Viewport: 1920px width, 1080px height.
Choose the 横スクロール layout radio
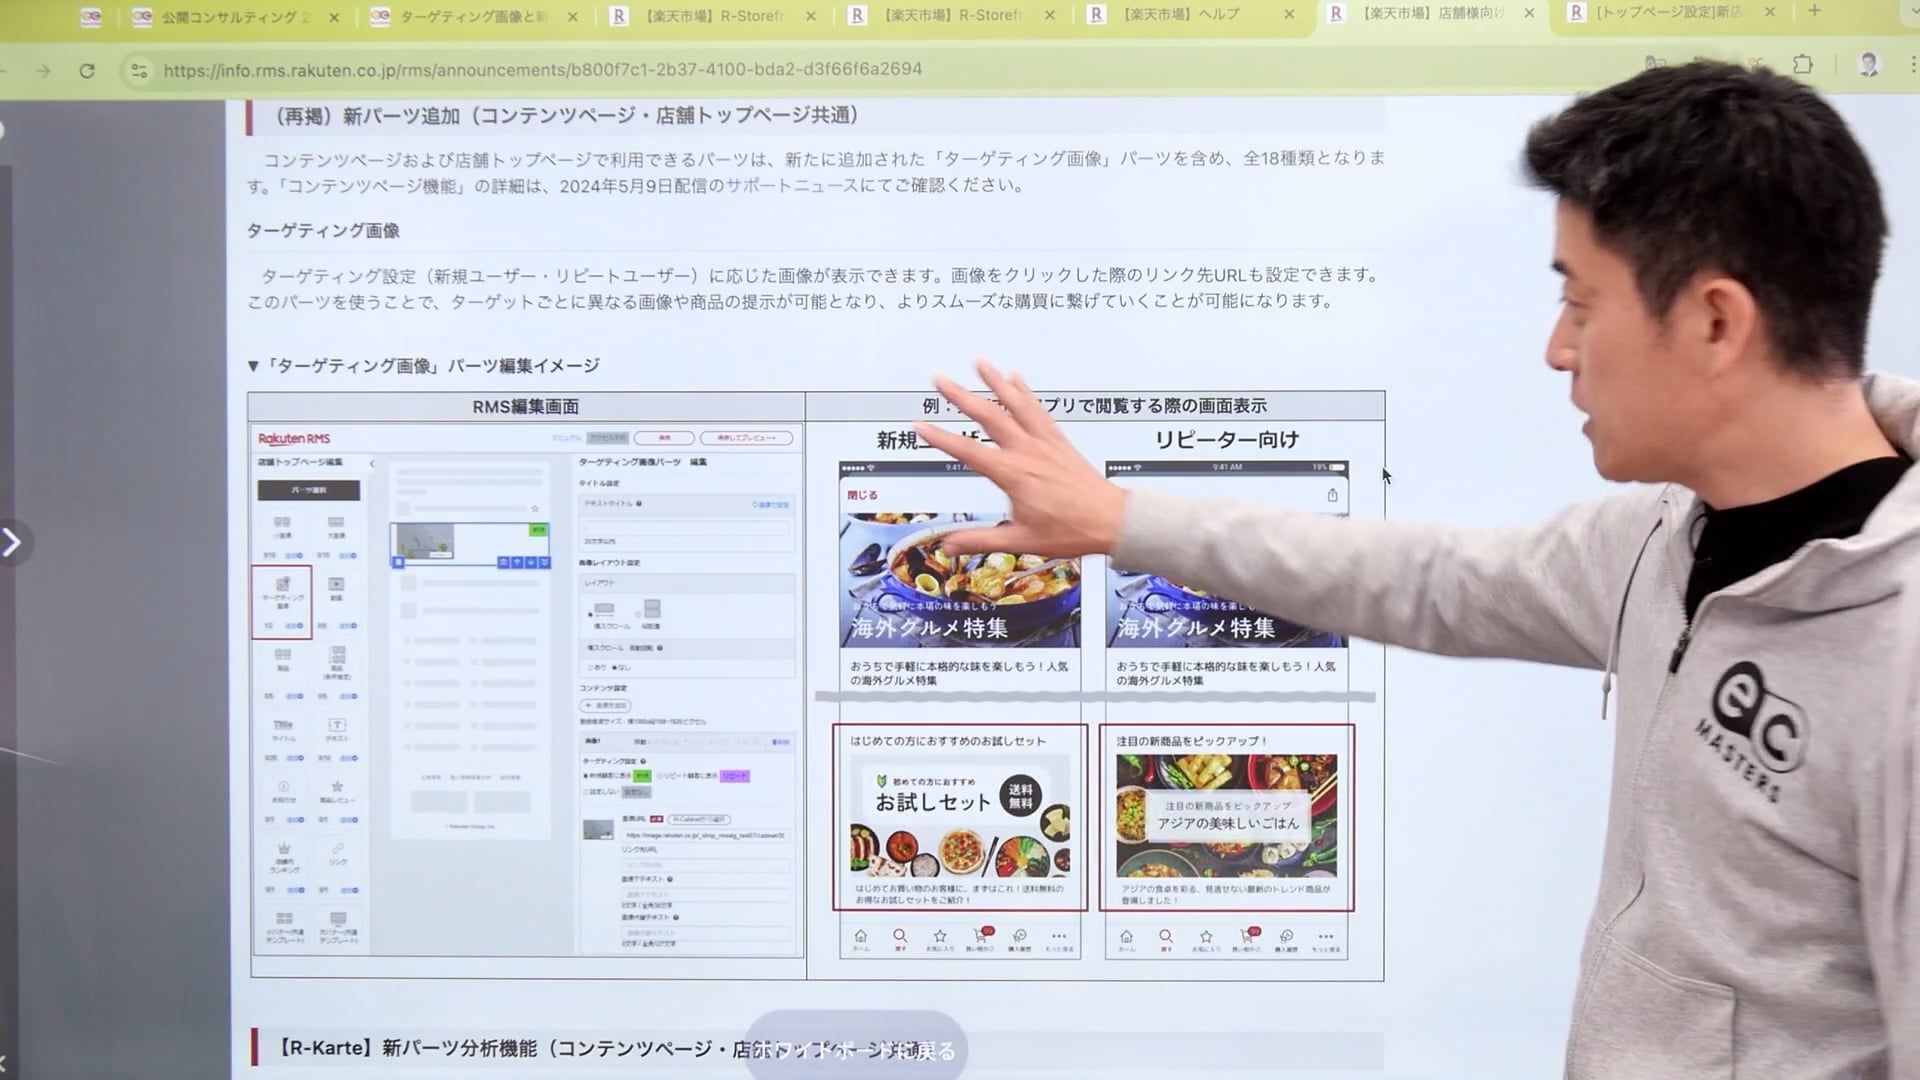pos(591,613)
